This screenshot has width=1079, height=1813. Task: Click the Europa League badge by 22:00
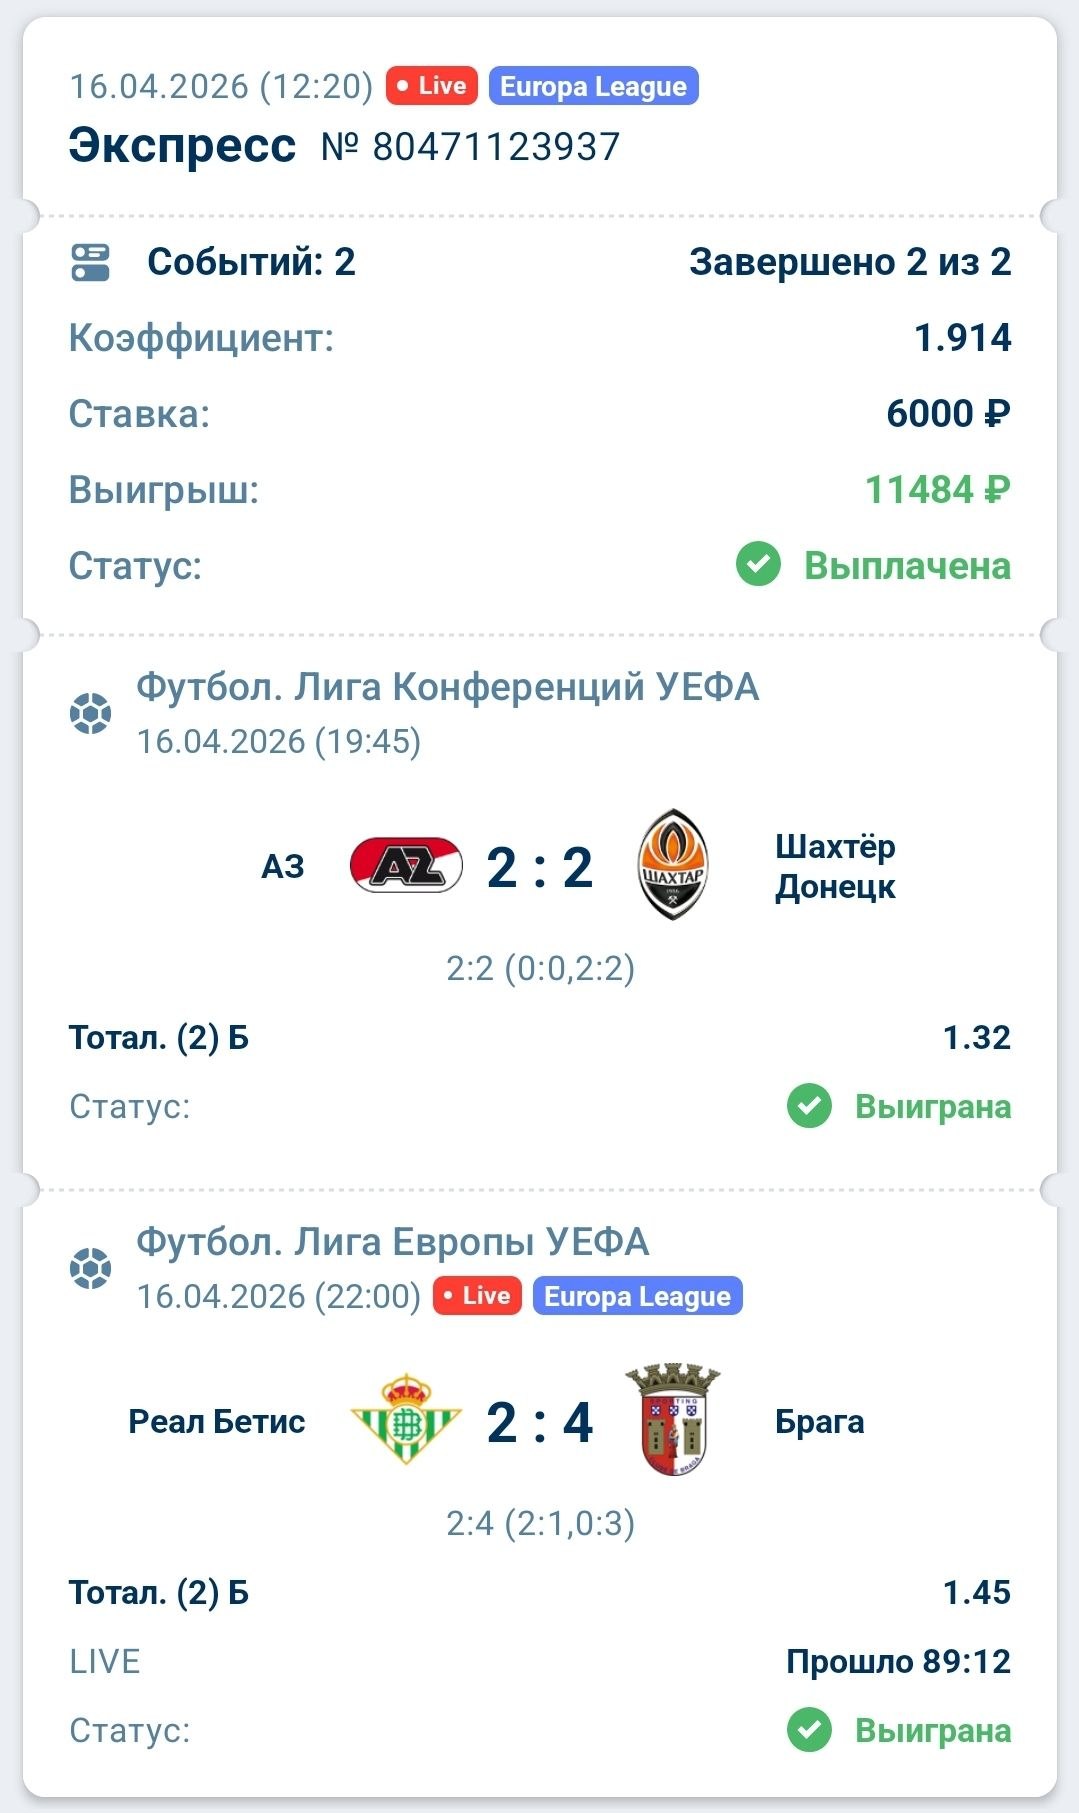pos(637,1296)
